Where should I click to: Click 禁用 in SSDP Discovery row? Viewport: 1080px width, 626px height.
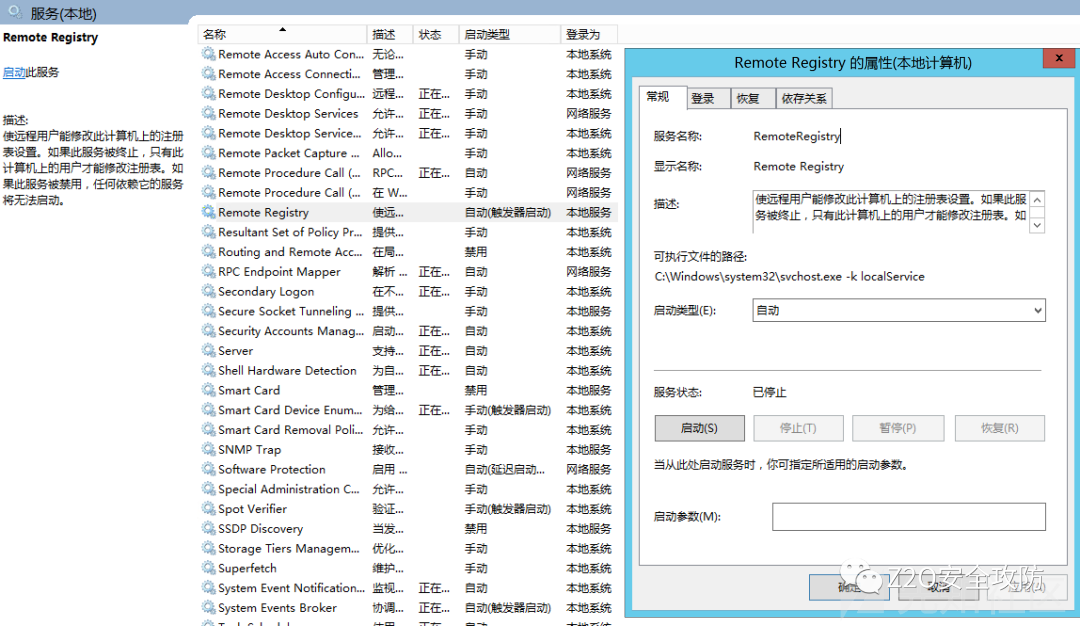[475, 529]
